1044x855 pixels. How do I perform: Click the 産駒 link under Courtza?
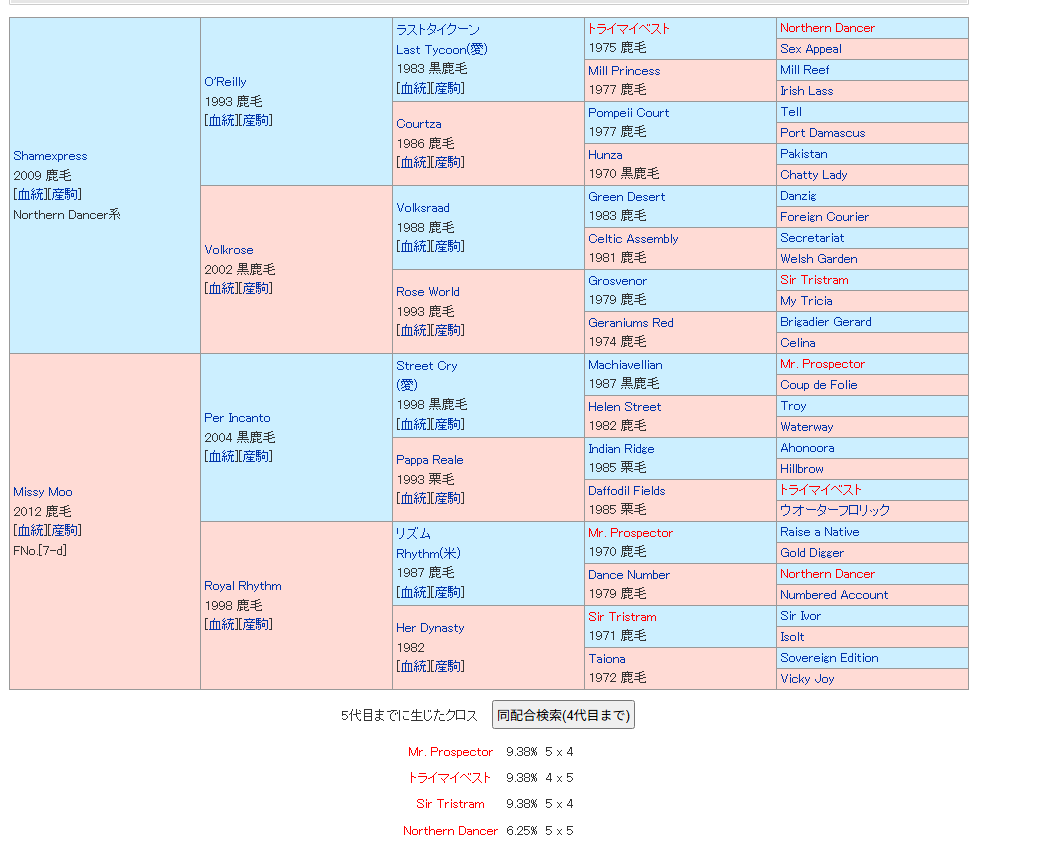click(x=448, y=162)
